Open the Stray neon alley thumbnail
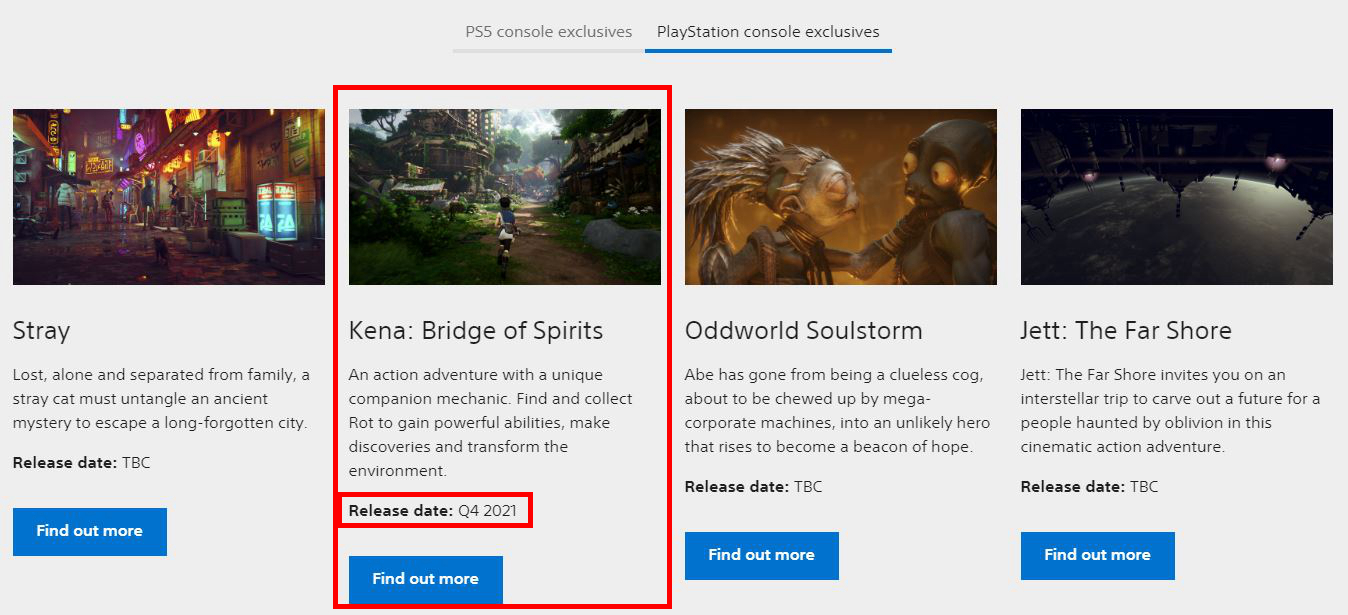Screen dimensions: 1348x615 [169, 197]
